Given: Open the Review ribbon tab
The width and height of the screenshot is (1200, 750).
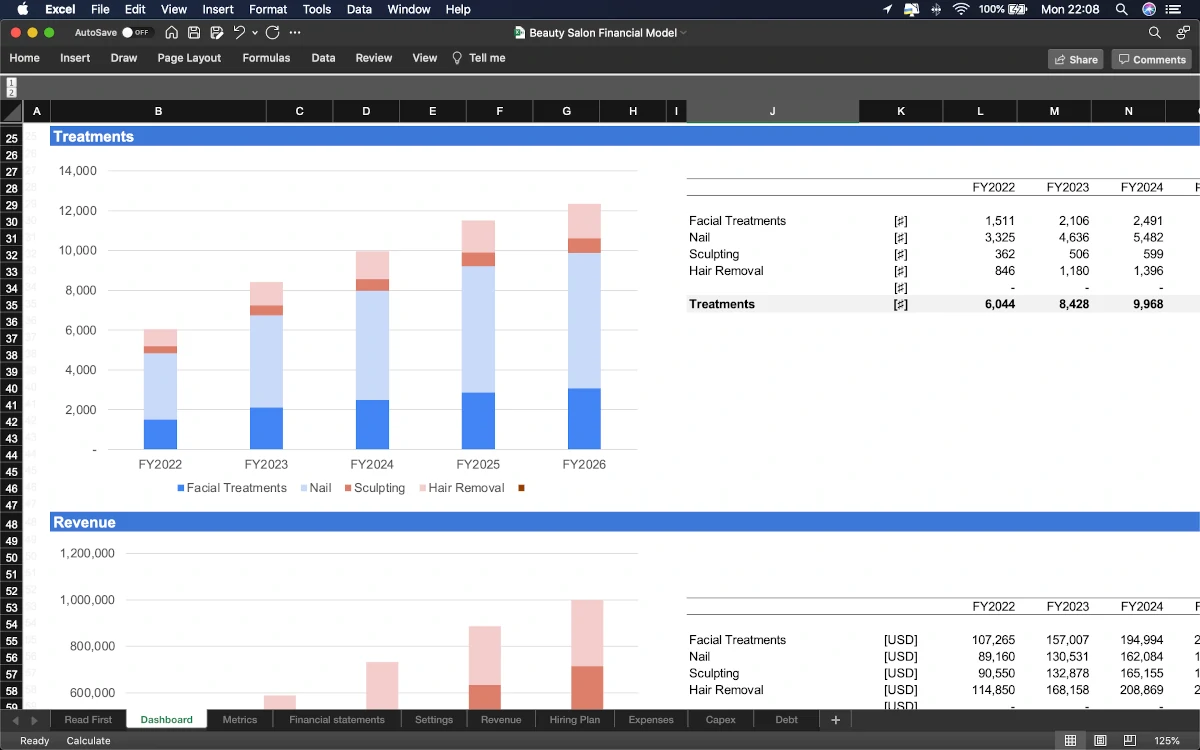Looking at the screenshot, I should point(374,58).
